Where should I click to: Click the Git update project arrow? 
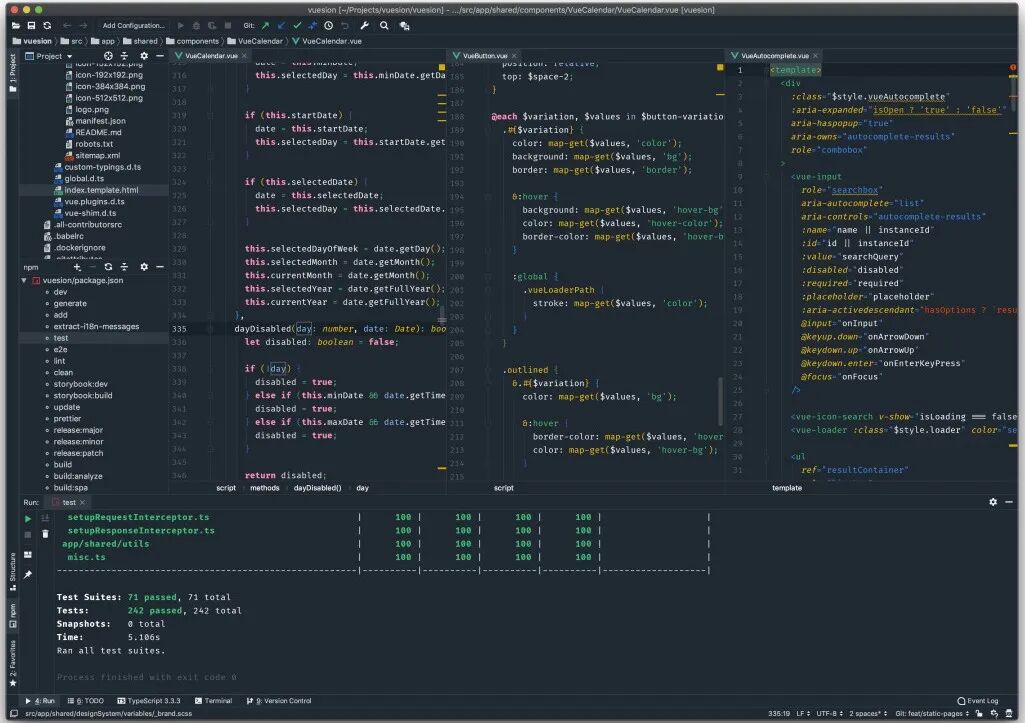[x=281, y=25]
